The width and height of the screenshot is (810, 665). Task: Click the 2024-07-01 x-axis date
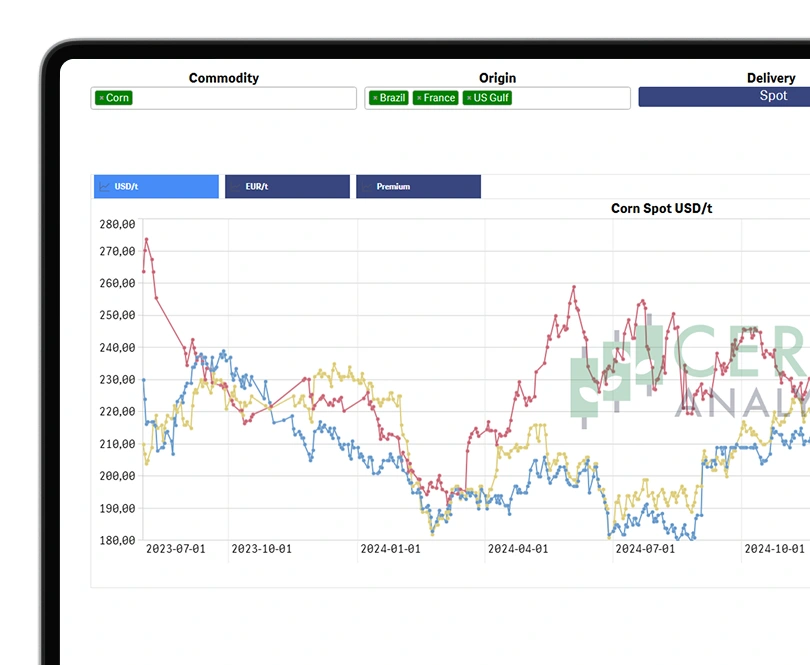point(645,549)
